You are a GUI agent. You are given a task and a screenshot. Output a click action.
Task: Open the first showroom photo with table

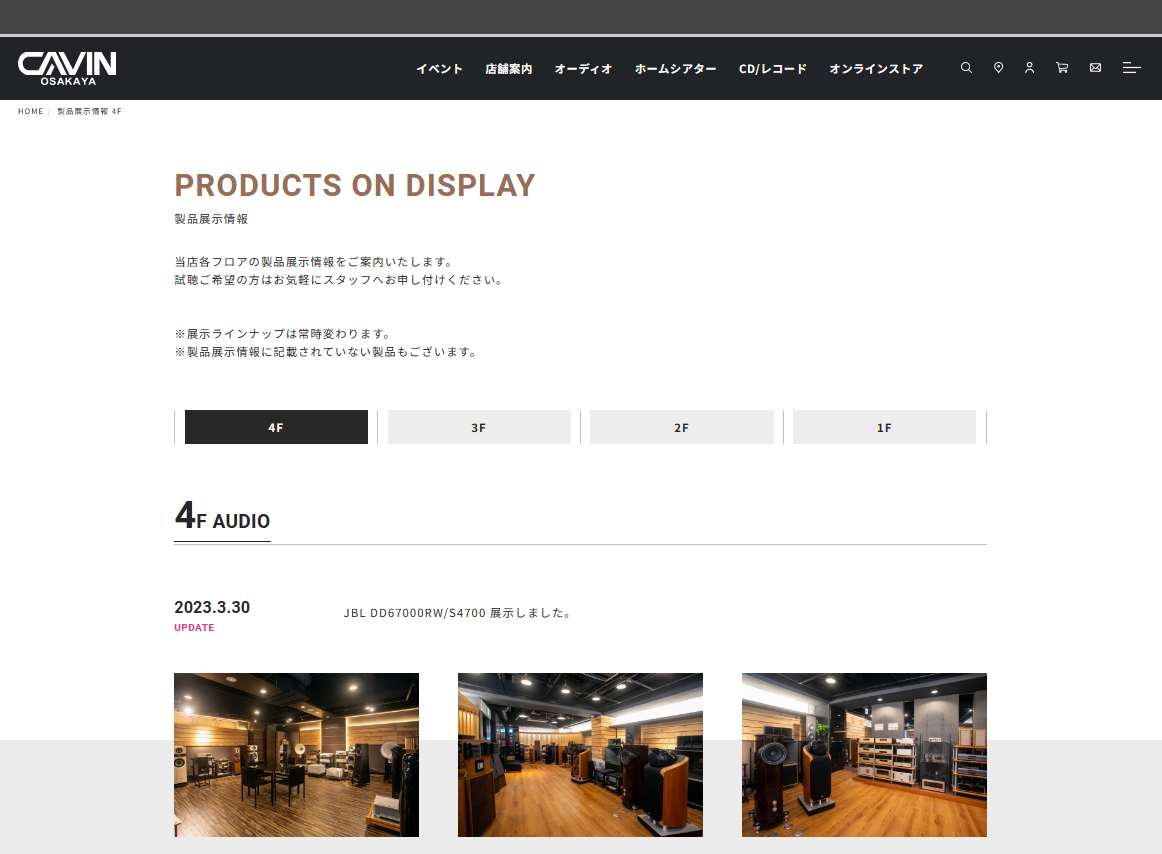coord(296,754)
